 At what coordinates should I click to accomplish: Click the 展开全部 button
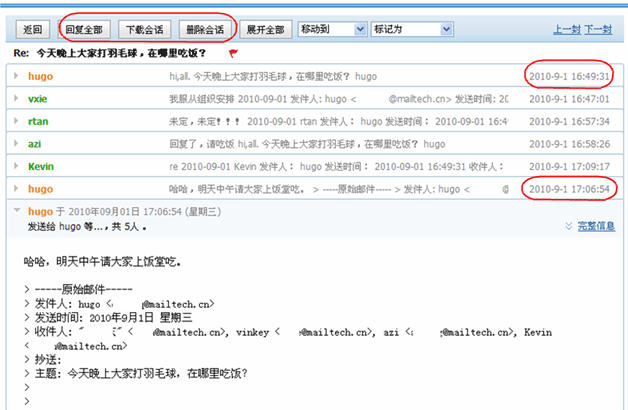[265, 29]
